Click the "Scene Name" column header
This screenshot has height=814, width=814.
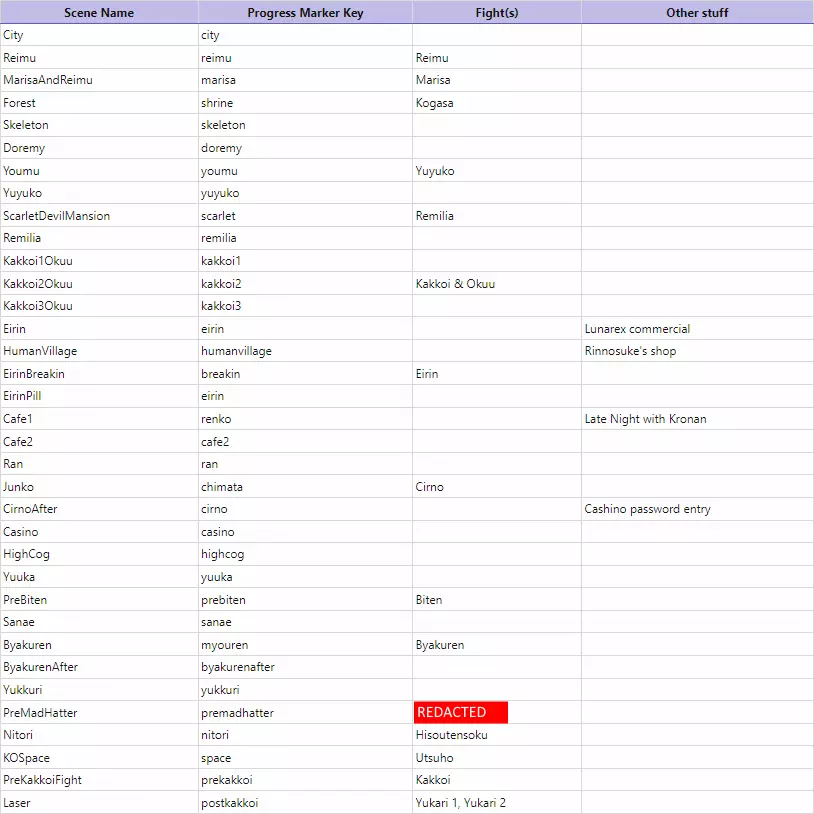(99, 13)
